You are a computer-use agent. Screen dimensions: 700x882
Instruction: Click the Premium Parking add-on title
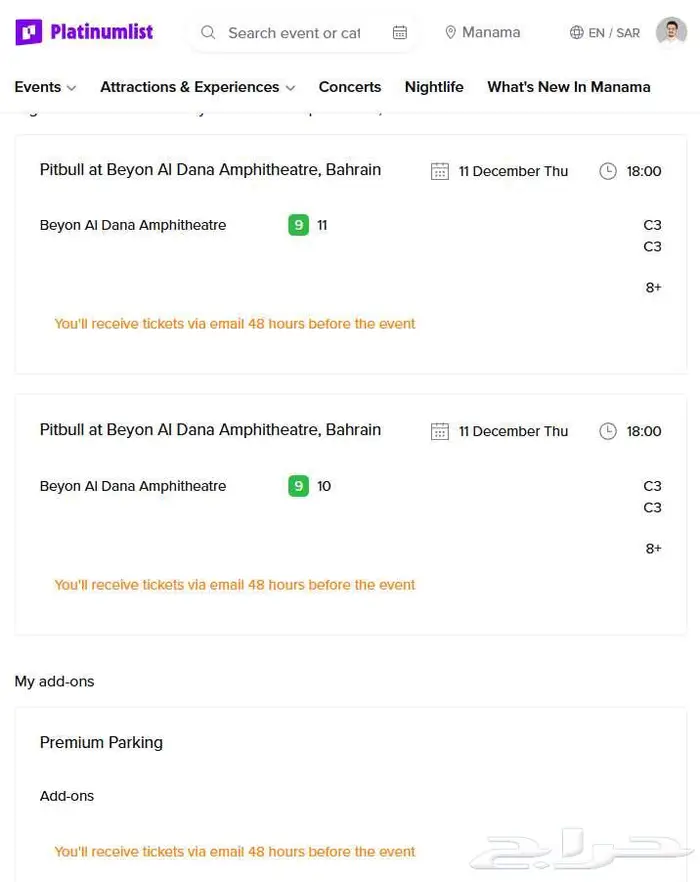[x=101, y=742]
